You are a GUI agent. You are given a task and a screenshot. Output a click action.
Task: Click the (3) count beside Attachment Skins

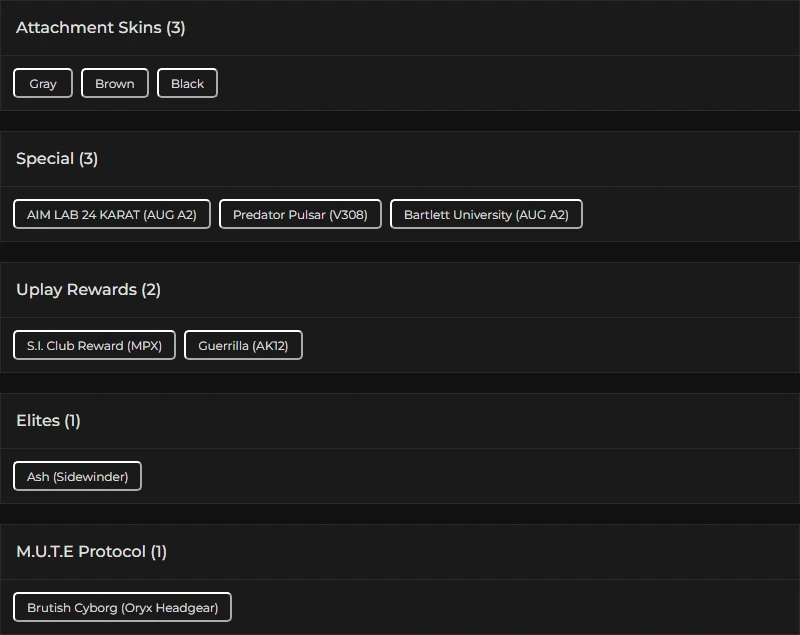176,28
